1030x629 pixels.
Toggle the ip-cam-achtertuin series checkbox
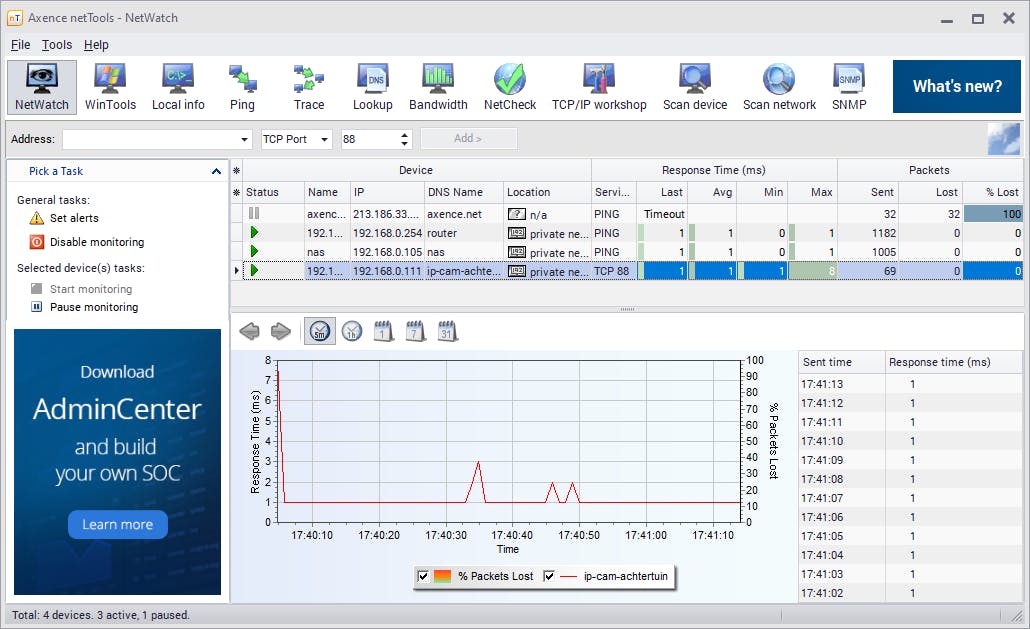(549, 576)
